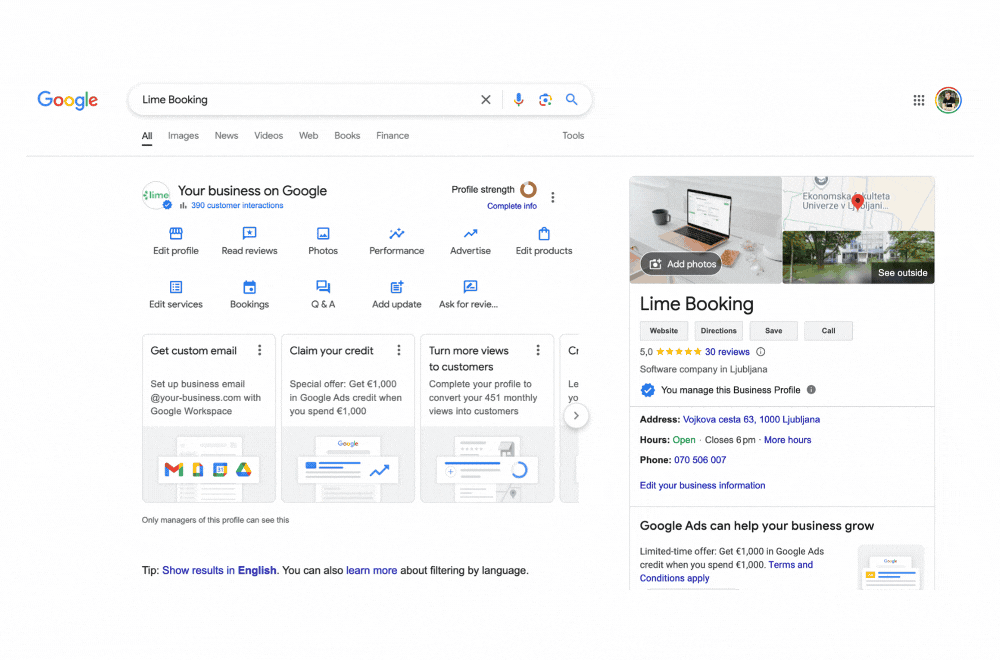Image resolution: width=1000 pixels, height=660 pixels.
Task: Switch to the News tab
Action: pyautogui.click(x=226, y=136)
